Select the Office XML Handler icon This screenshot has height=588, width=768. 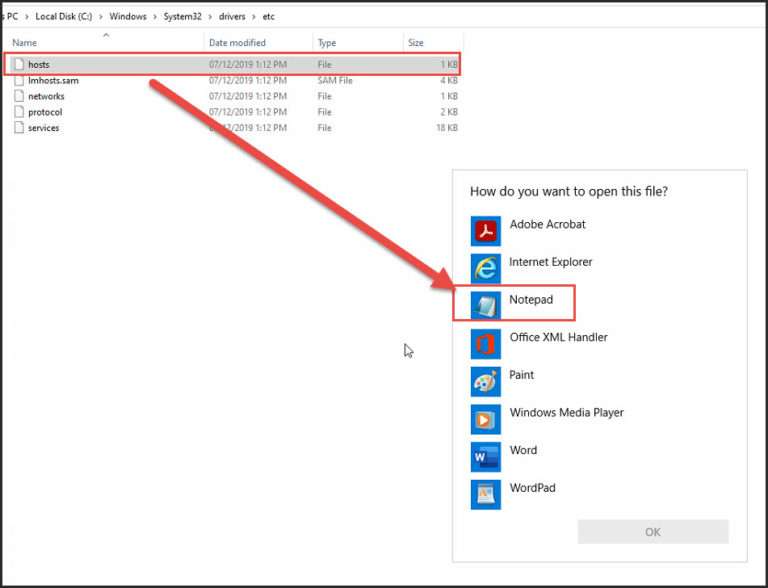coord(485,343)
